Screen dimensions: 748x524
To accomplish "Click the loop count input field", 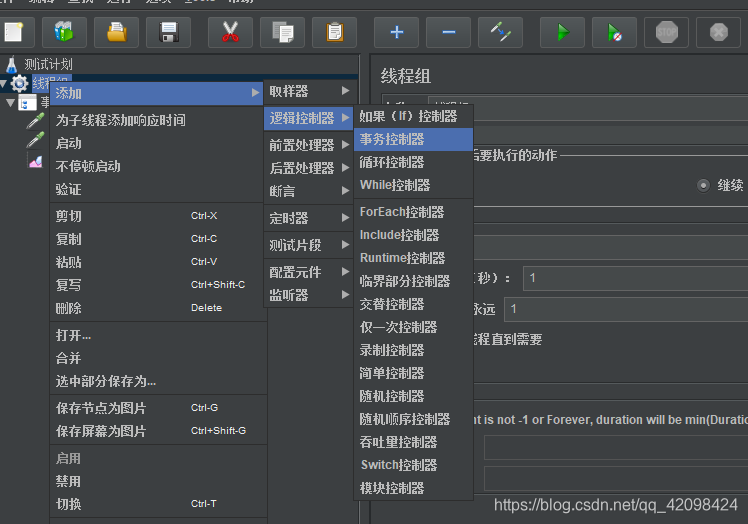I will (626, 309).
